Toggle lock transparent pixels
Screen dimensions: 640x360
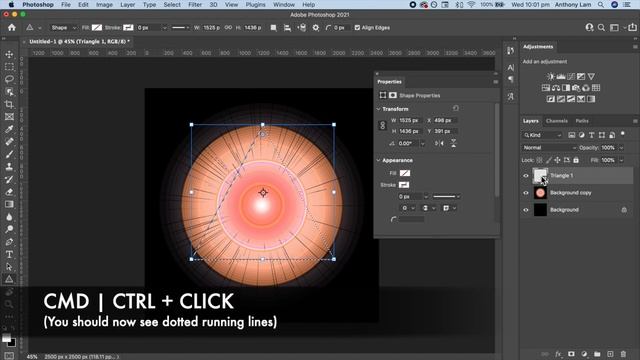tap(540, 160)
